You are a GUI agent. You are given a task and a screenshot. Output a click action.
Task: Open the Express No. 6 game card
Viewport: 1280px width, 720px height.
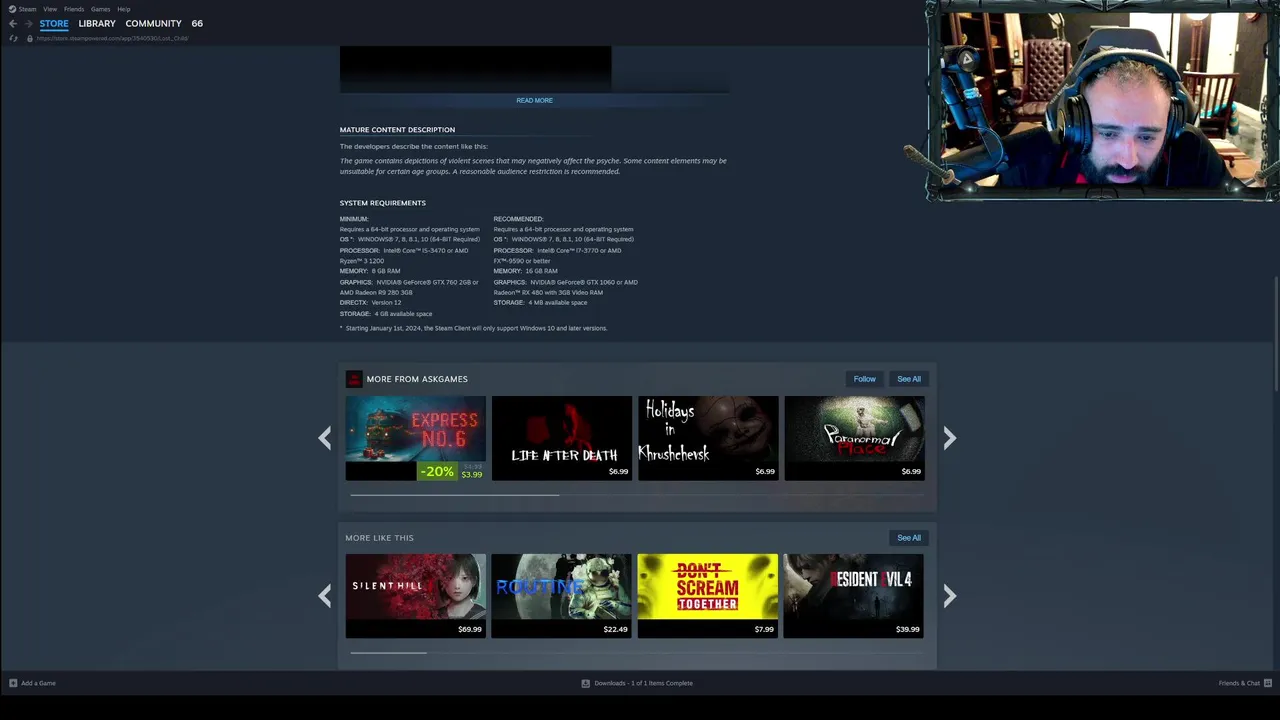tap(415, 438)
